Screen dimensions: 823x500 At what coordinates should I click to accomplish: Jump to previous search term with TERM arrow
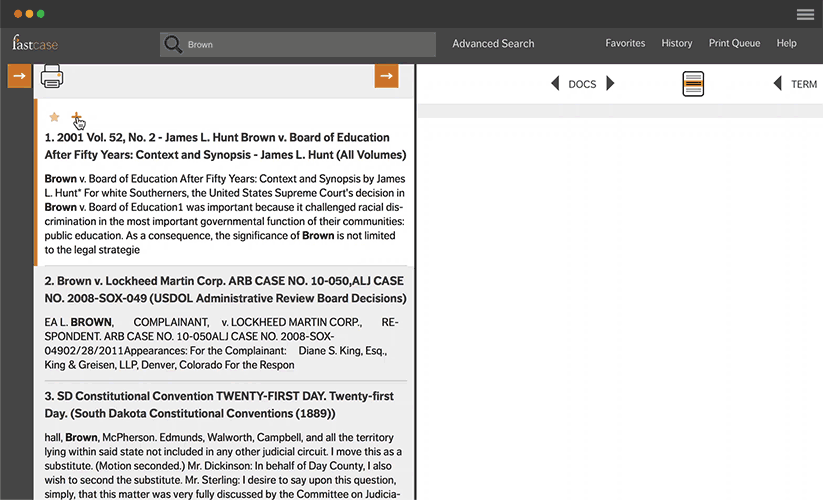tap(778, 84)
